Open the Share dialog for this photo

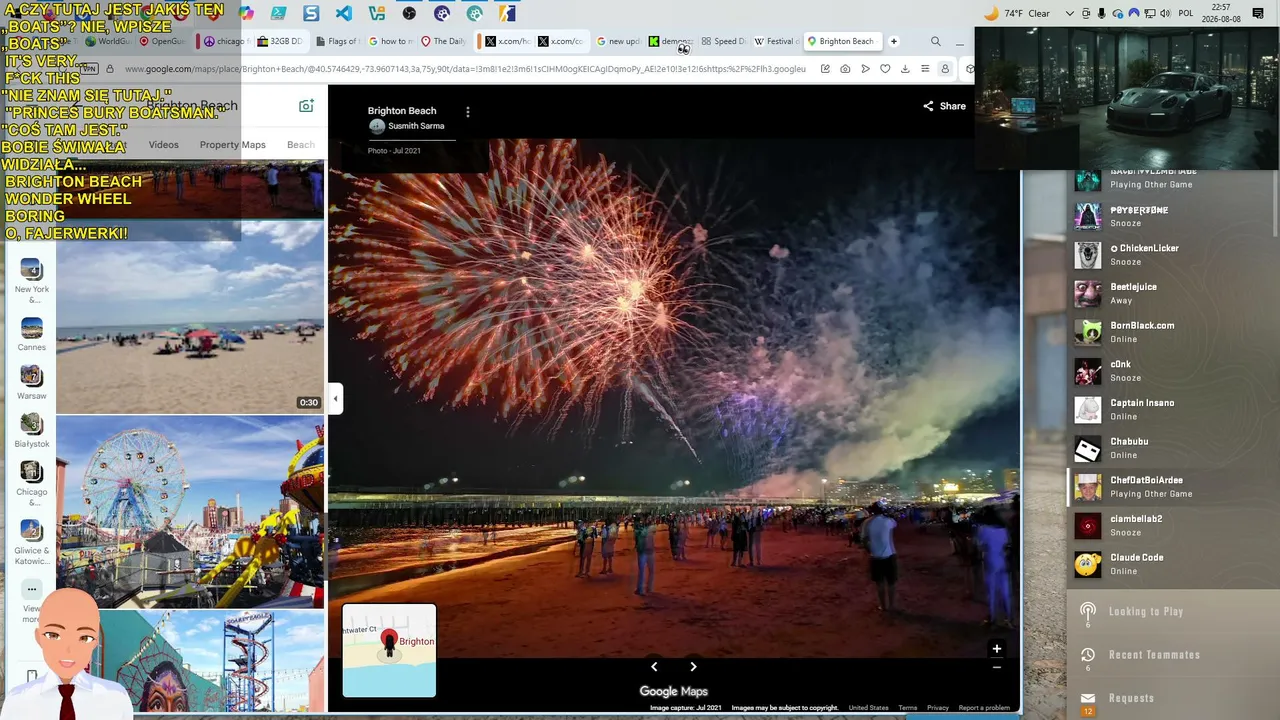pyautogui.click(x=944, y=106)
